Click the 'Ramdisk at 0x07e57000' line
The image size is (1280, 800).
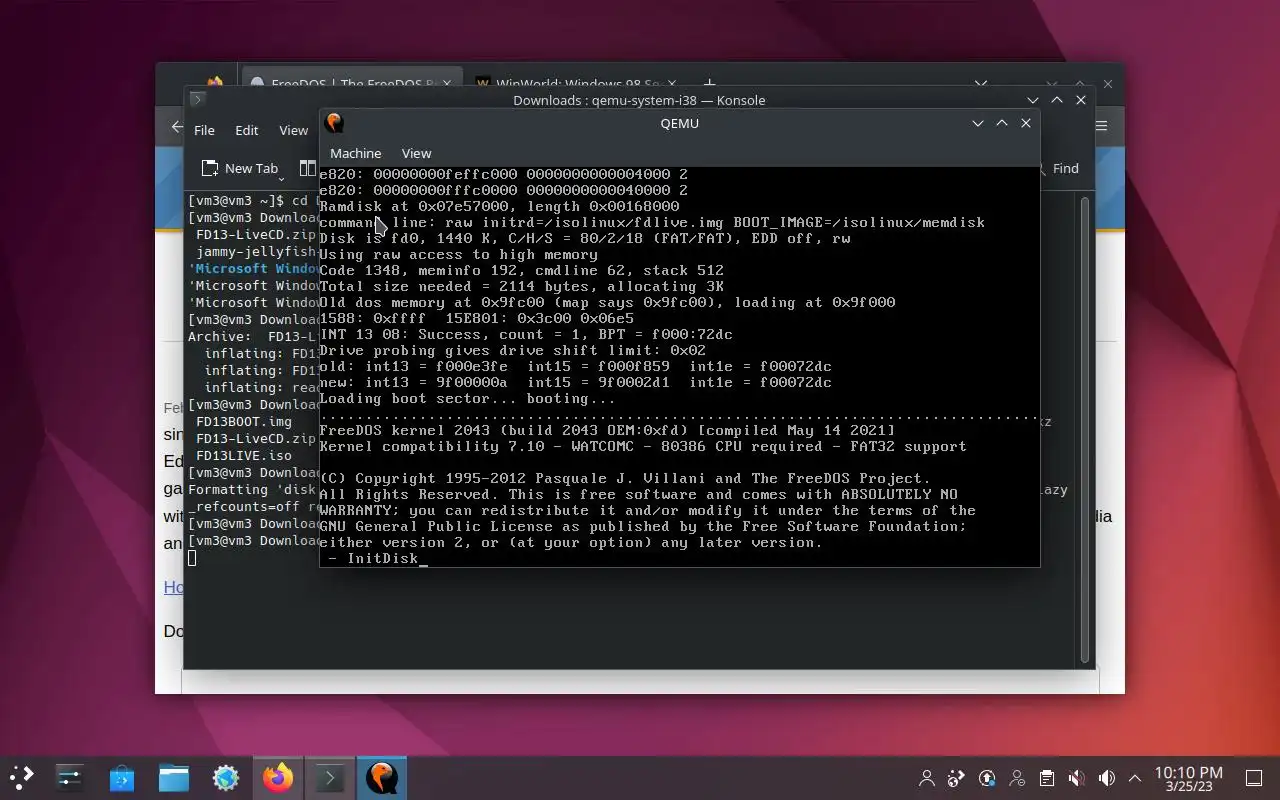tap(499, 206)
